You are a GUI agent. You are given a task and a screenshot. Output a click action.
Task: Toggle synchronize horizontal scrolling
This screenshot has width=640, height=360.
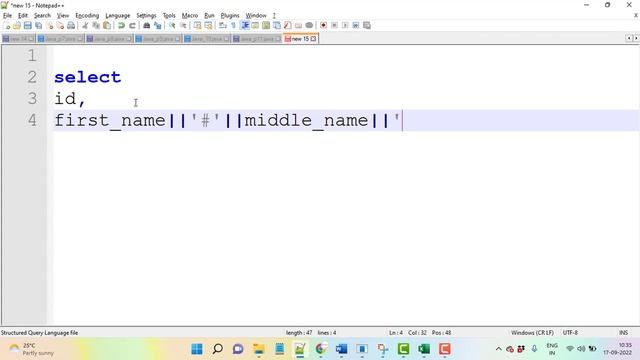[x=209, y=25]
